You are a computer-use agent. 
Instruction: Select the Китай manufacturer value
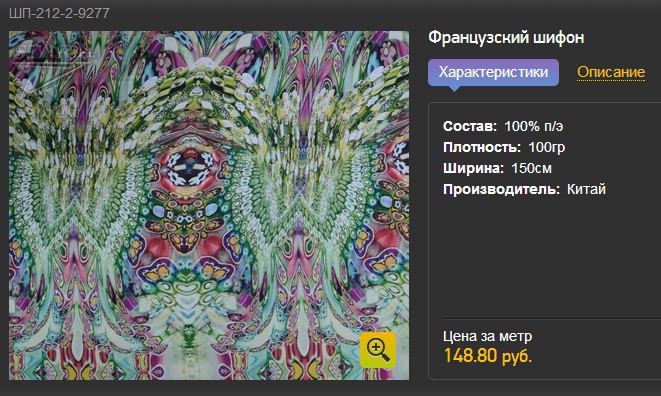click(586, 189)
